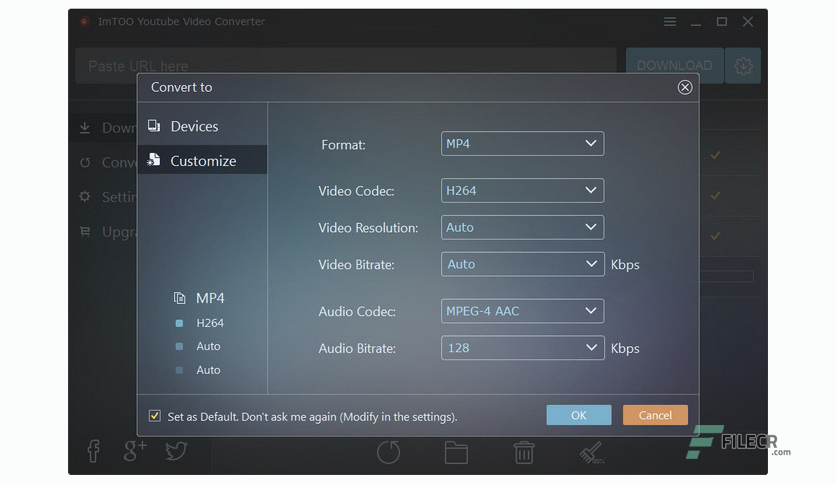
Task: Click the top checkmark in main window list
Action: coord(716,155)
